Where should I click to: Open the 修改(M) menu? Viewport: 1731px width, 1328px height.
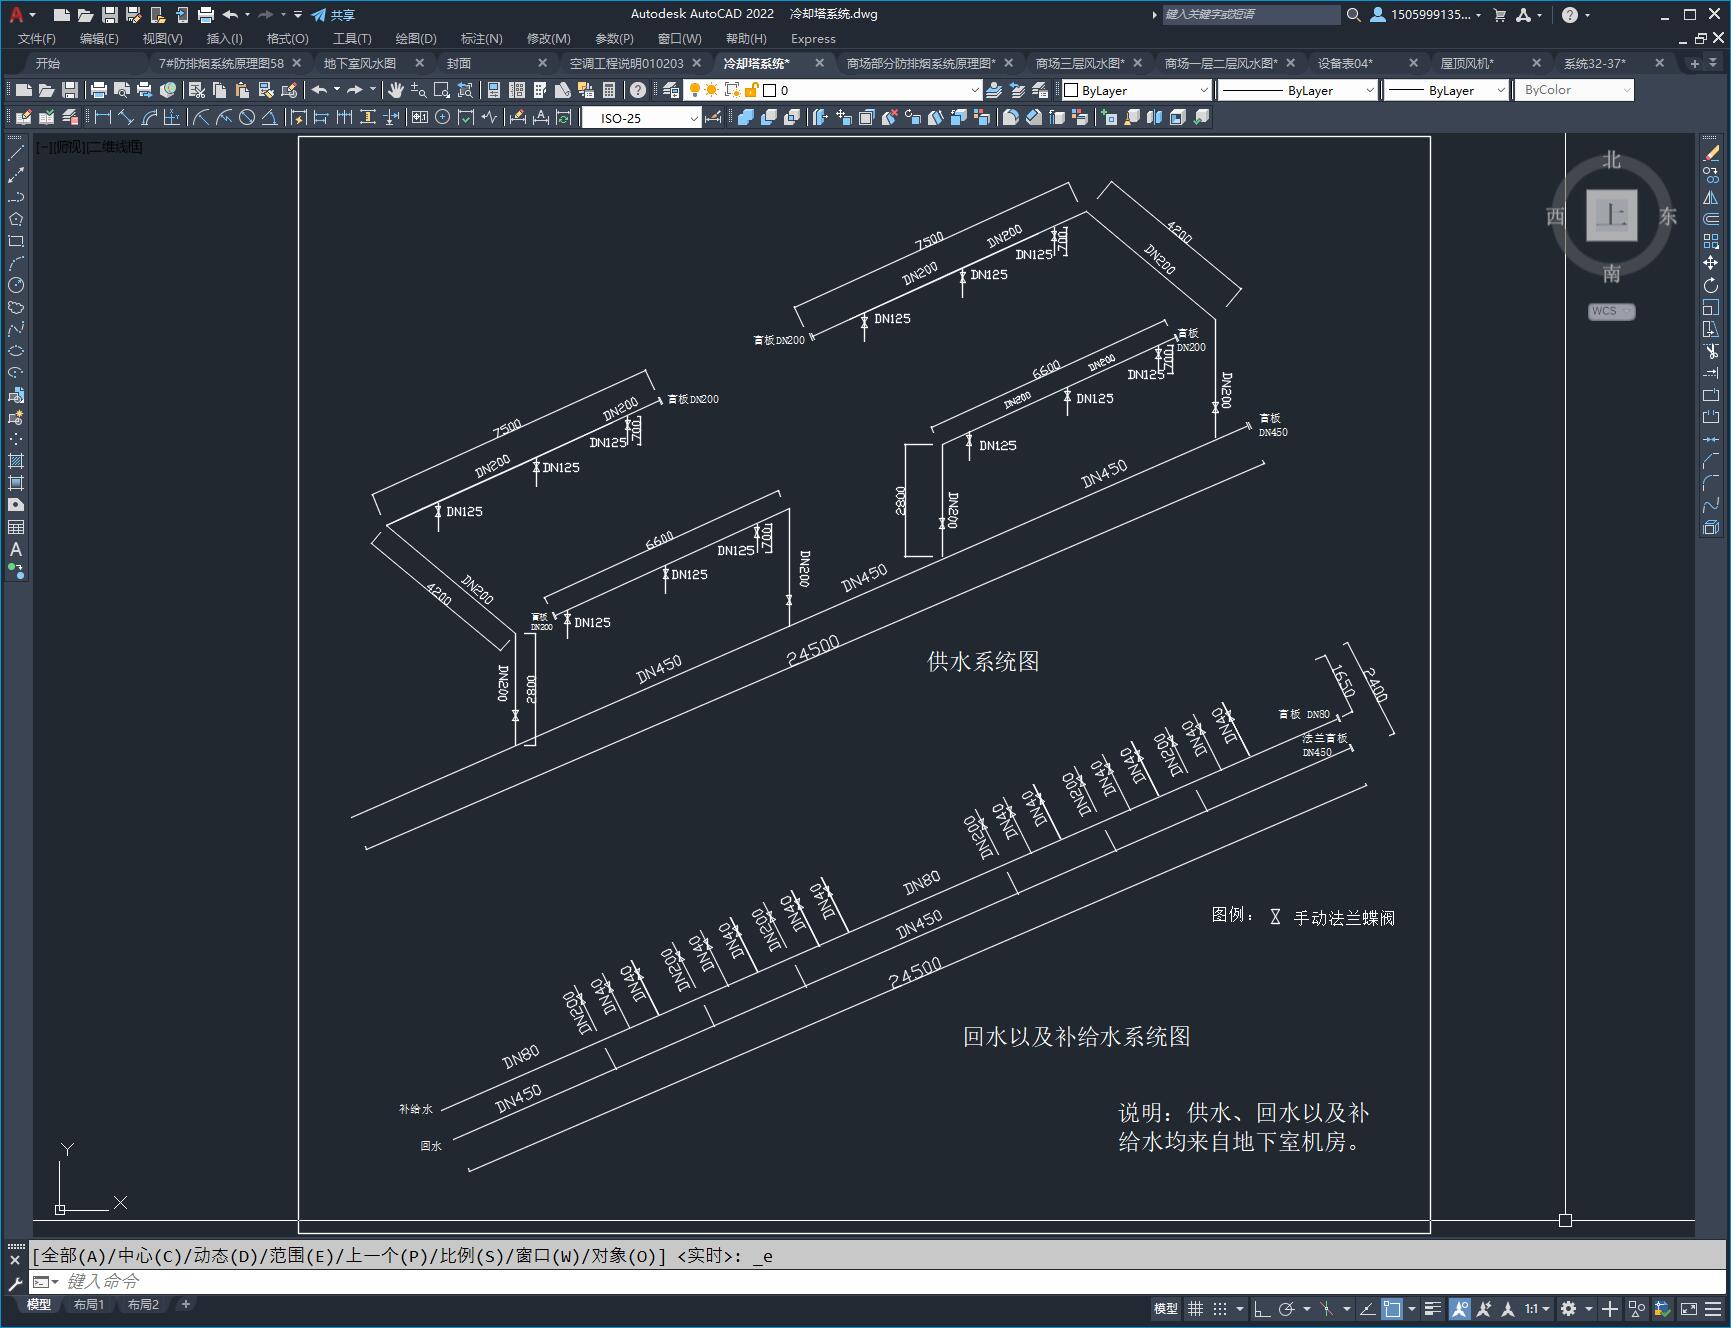[549, 38]
